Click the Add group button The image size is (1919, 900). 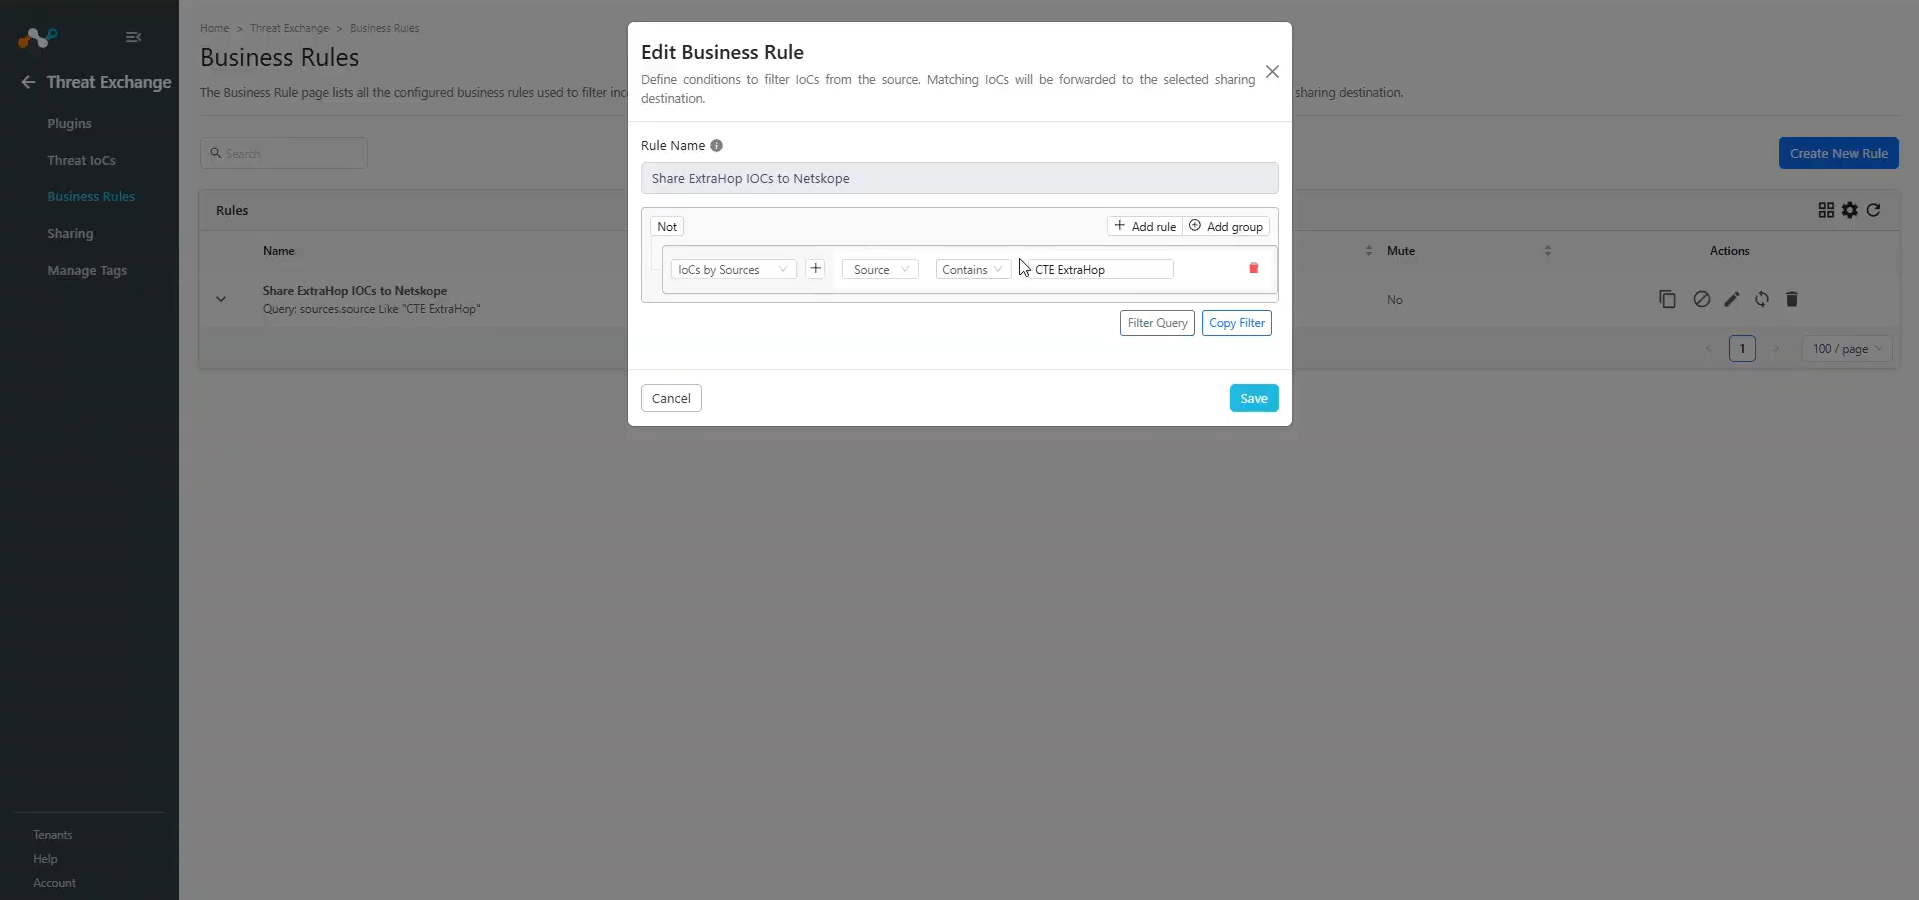pos(1226,227)
